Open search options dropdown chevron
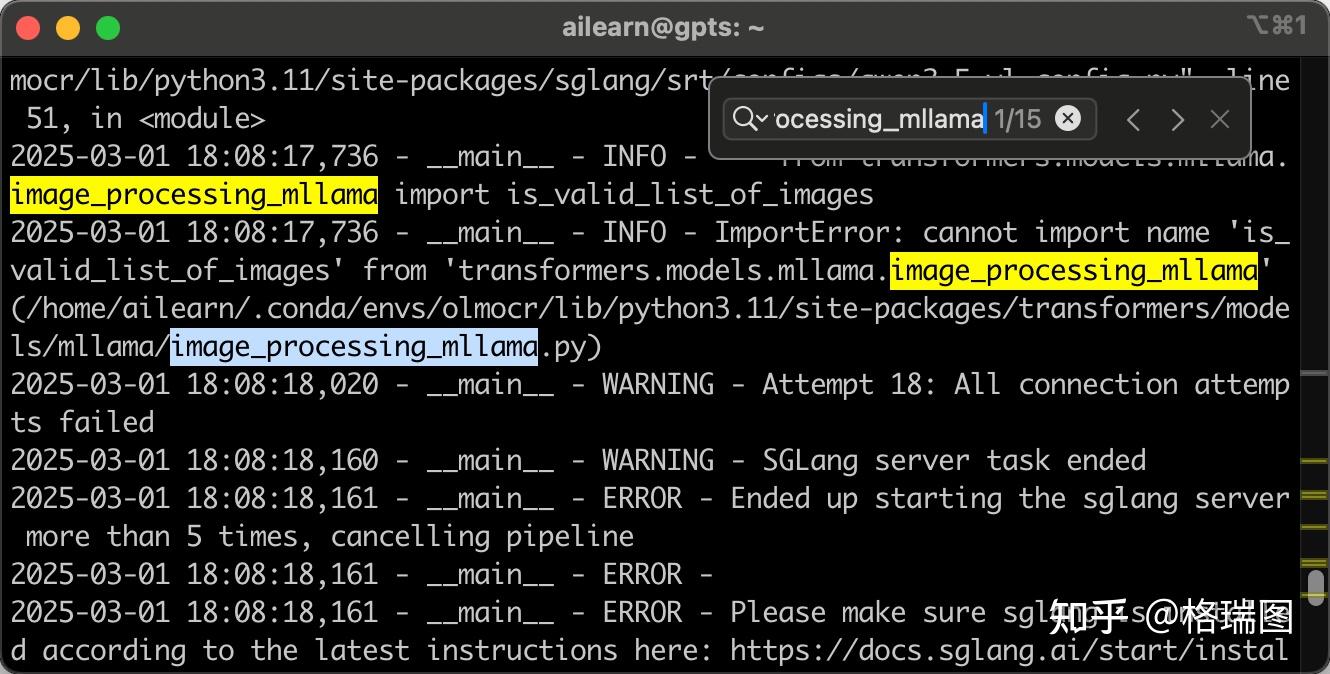 click(x=763, y=120)
